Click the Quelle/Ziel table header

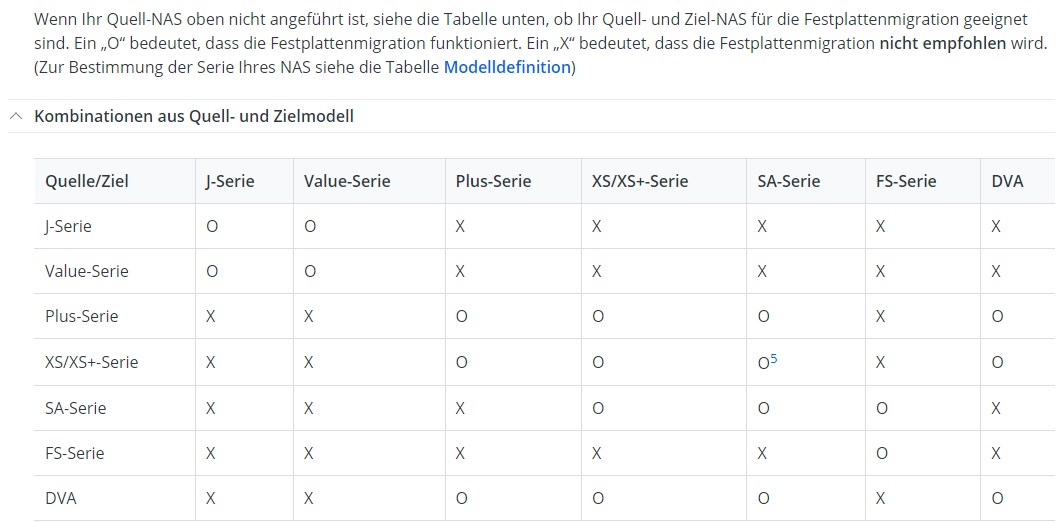[x=87, y=181]
